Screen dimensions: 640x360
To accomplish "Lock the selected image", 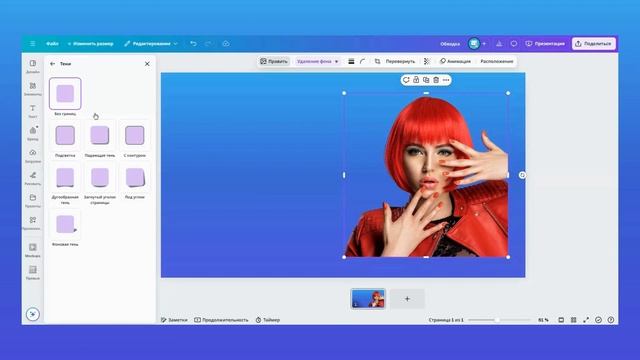I will (416, 80).
